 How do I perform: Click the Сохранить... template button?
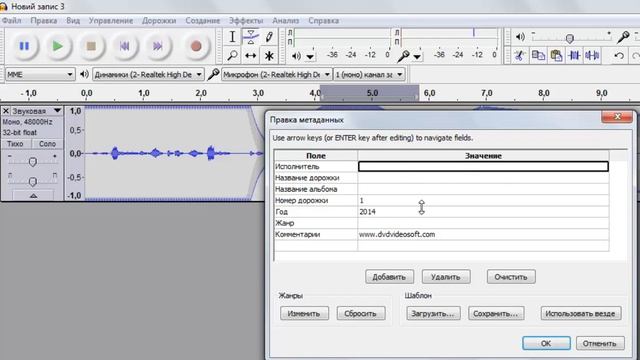click(x=496, y=313)
